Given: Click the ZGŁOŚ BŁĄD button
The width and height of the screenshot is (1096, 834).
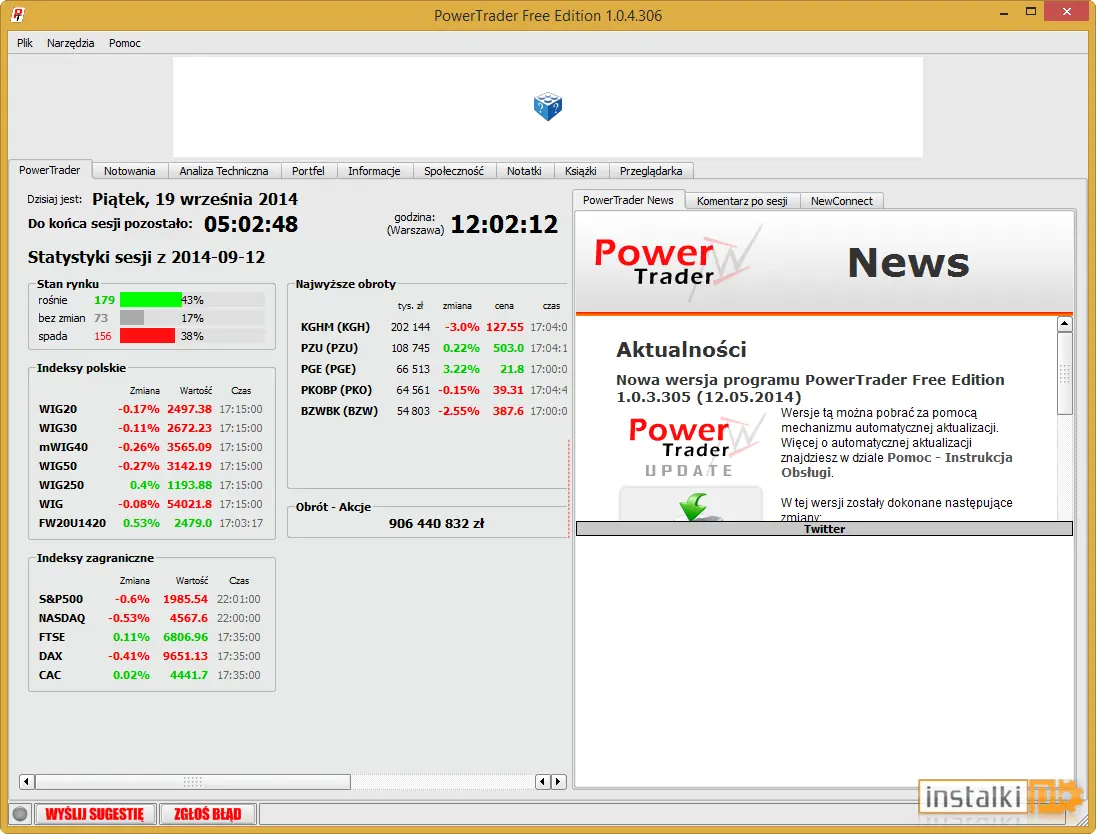Looking at the screenshot, I should (208, 814).
